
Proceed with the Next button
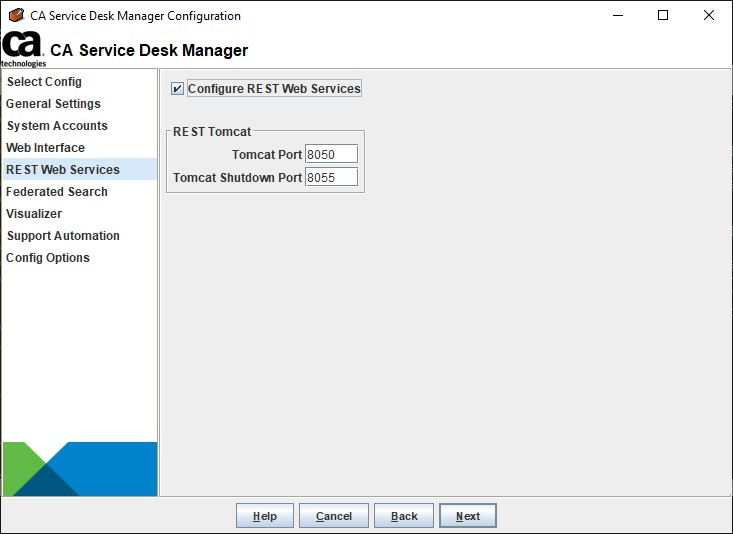point(468,516)
